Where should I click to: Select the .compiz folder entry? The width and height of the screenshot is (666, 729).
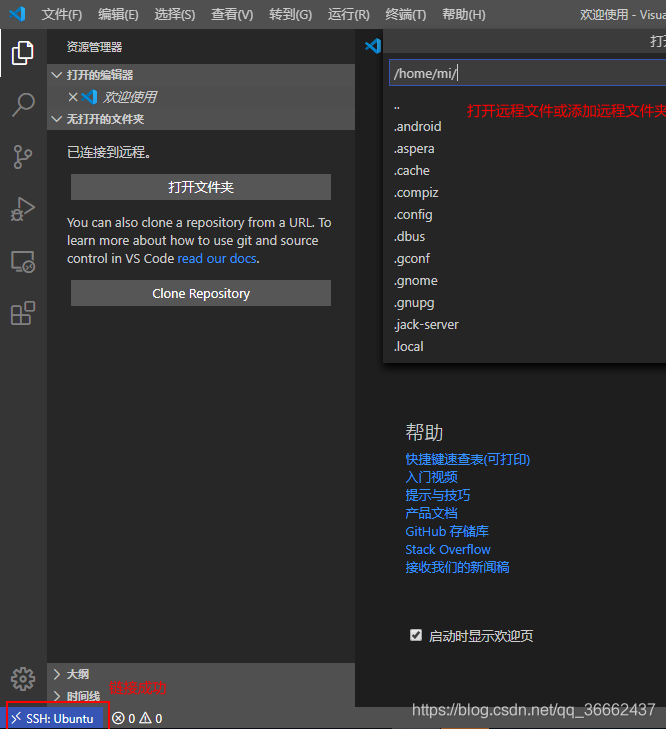click(x=525, y=192)
